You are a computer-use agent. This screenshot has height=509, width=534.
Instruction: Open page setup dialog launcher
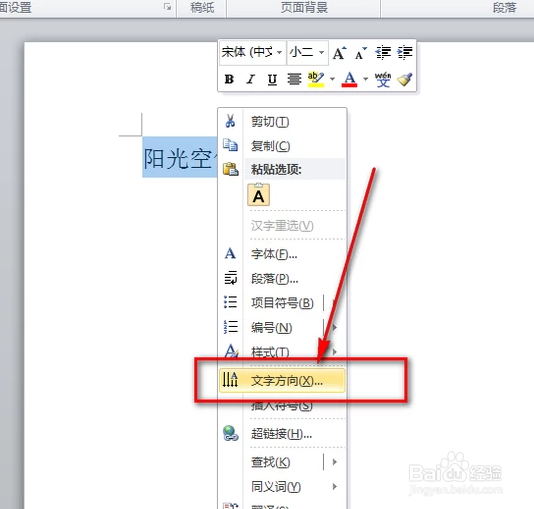point(168,6)
